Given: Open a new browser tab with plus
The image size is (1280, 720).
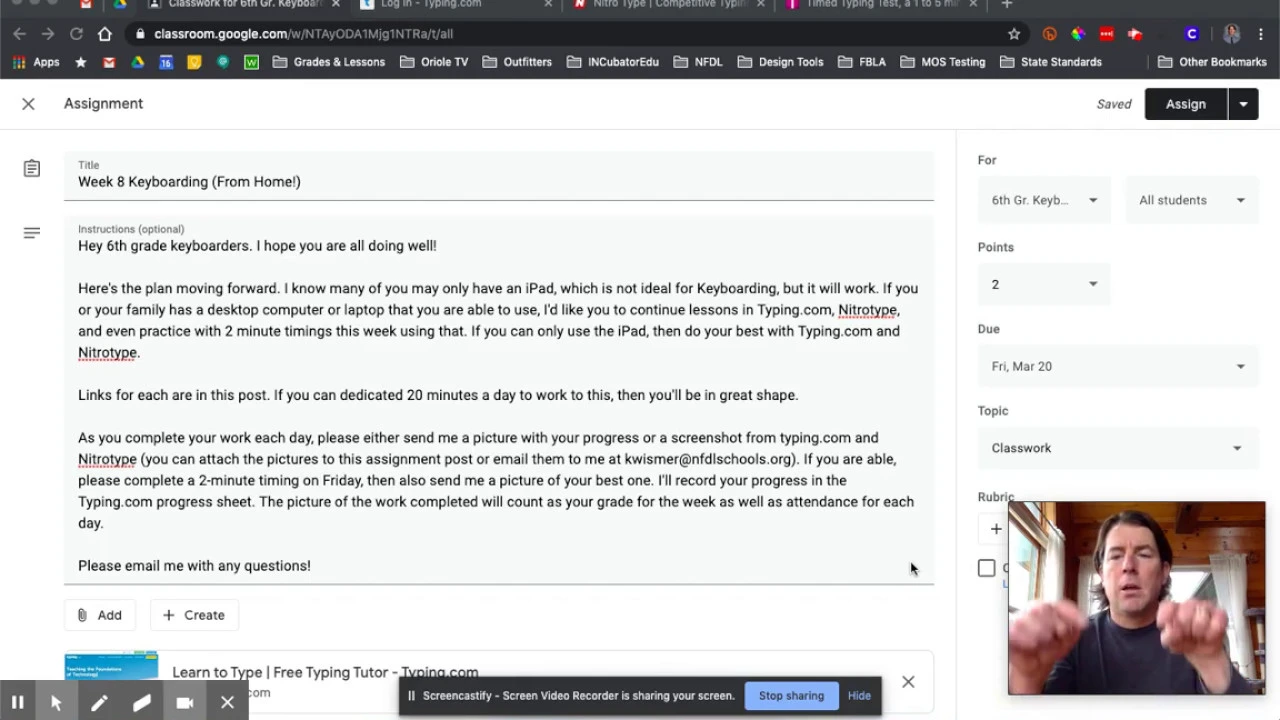Looking at the screenshot, I should tap(1007, 4).
